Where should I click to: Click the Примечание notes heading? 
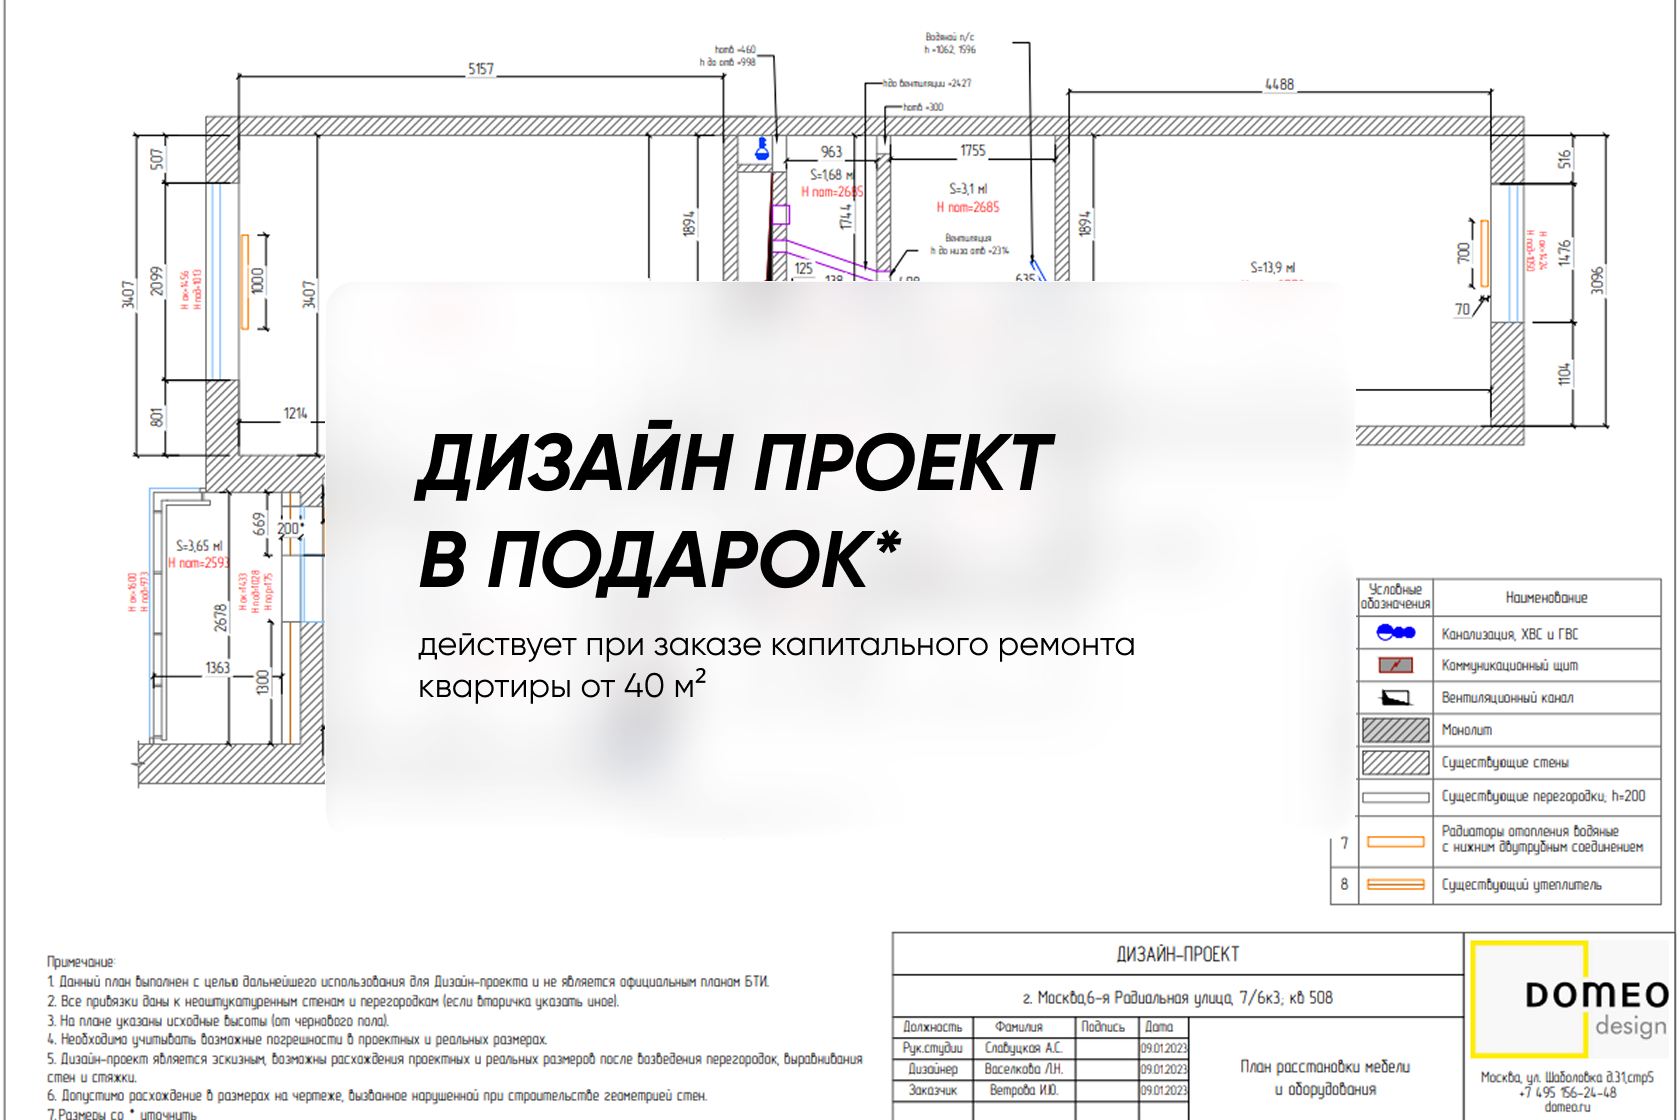pos(81,962)
